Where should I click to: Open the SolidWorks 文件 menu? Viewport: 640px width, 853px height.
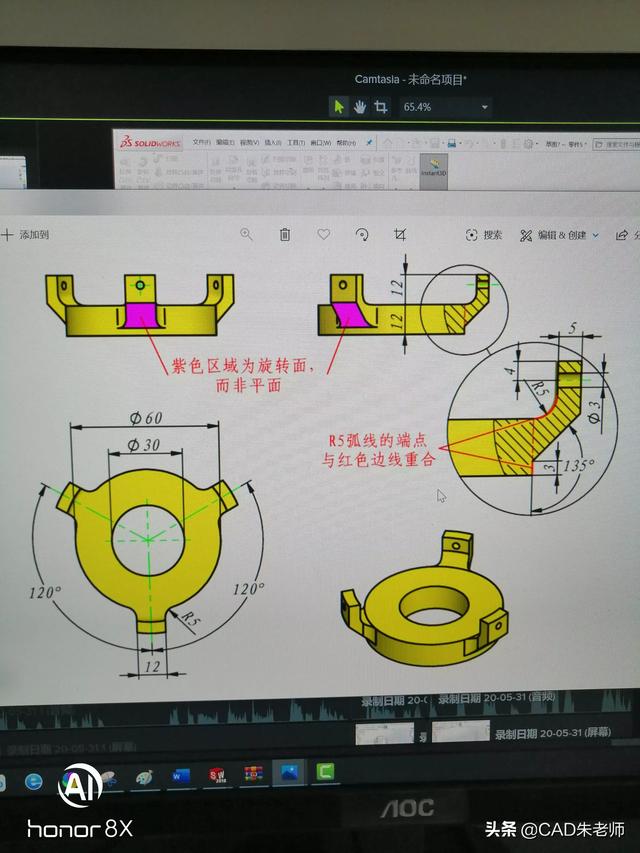[200, 143]
